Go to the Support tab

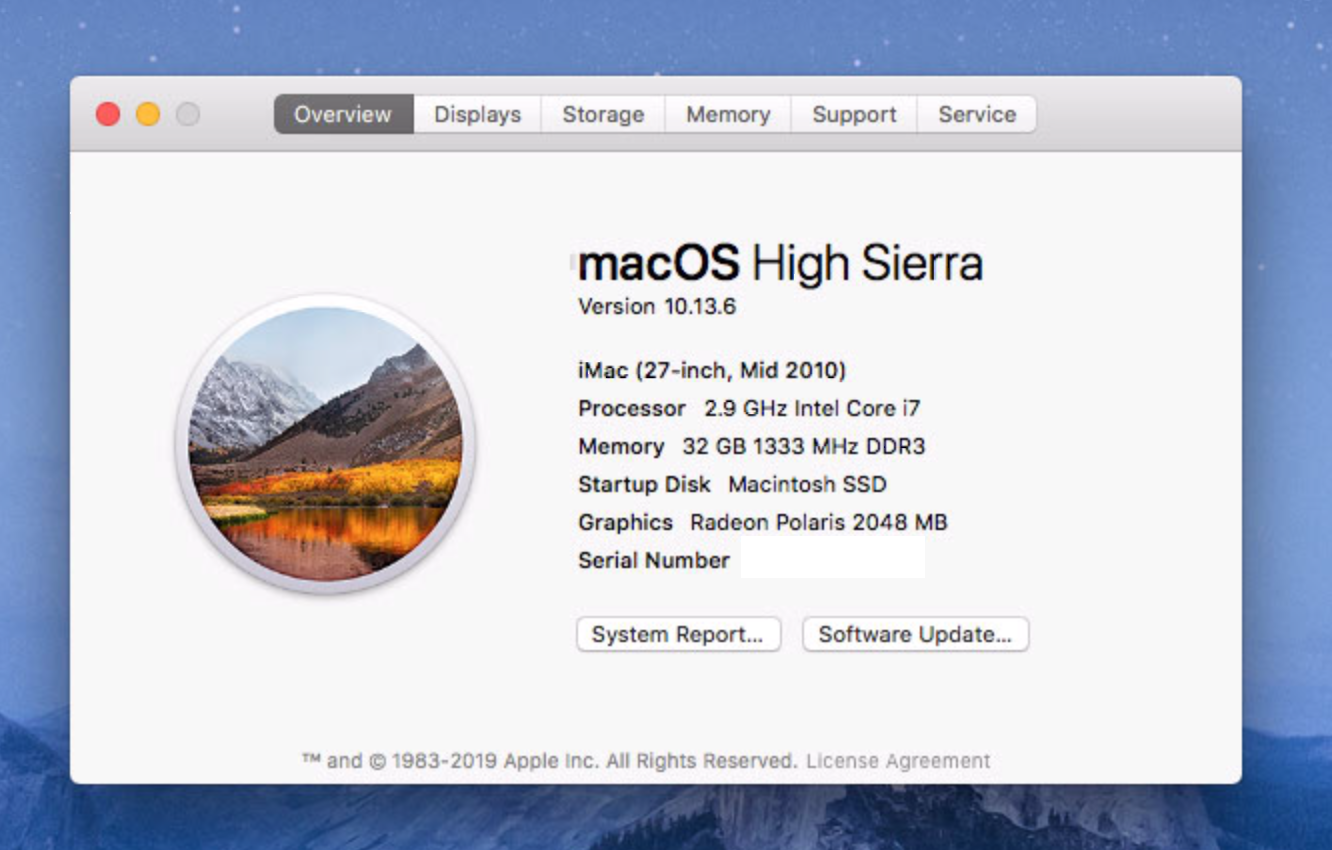[854, 114]
